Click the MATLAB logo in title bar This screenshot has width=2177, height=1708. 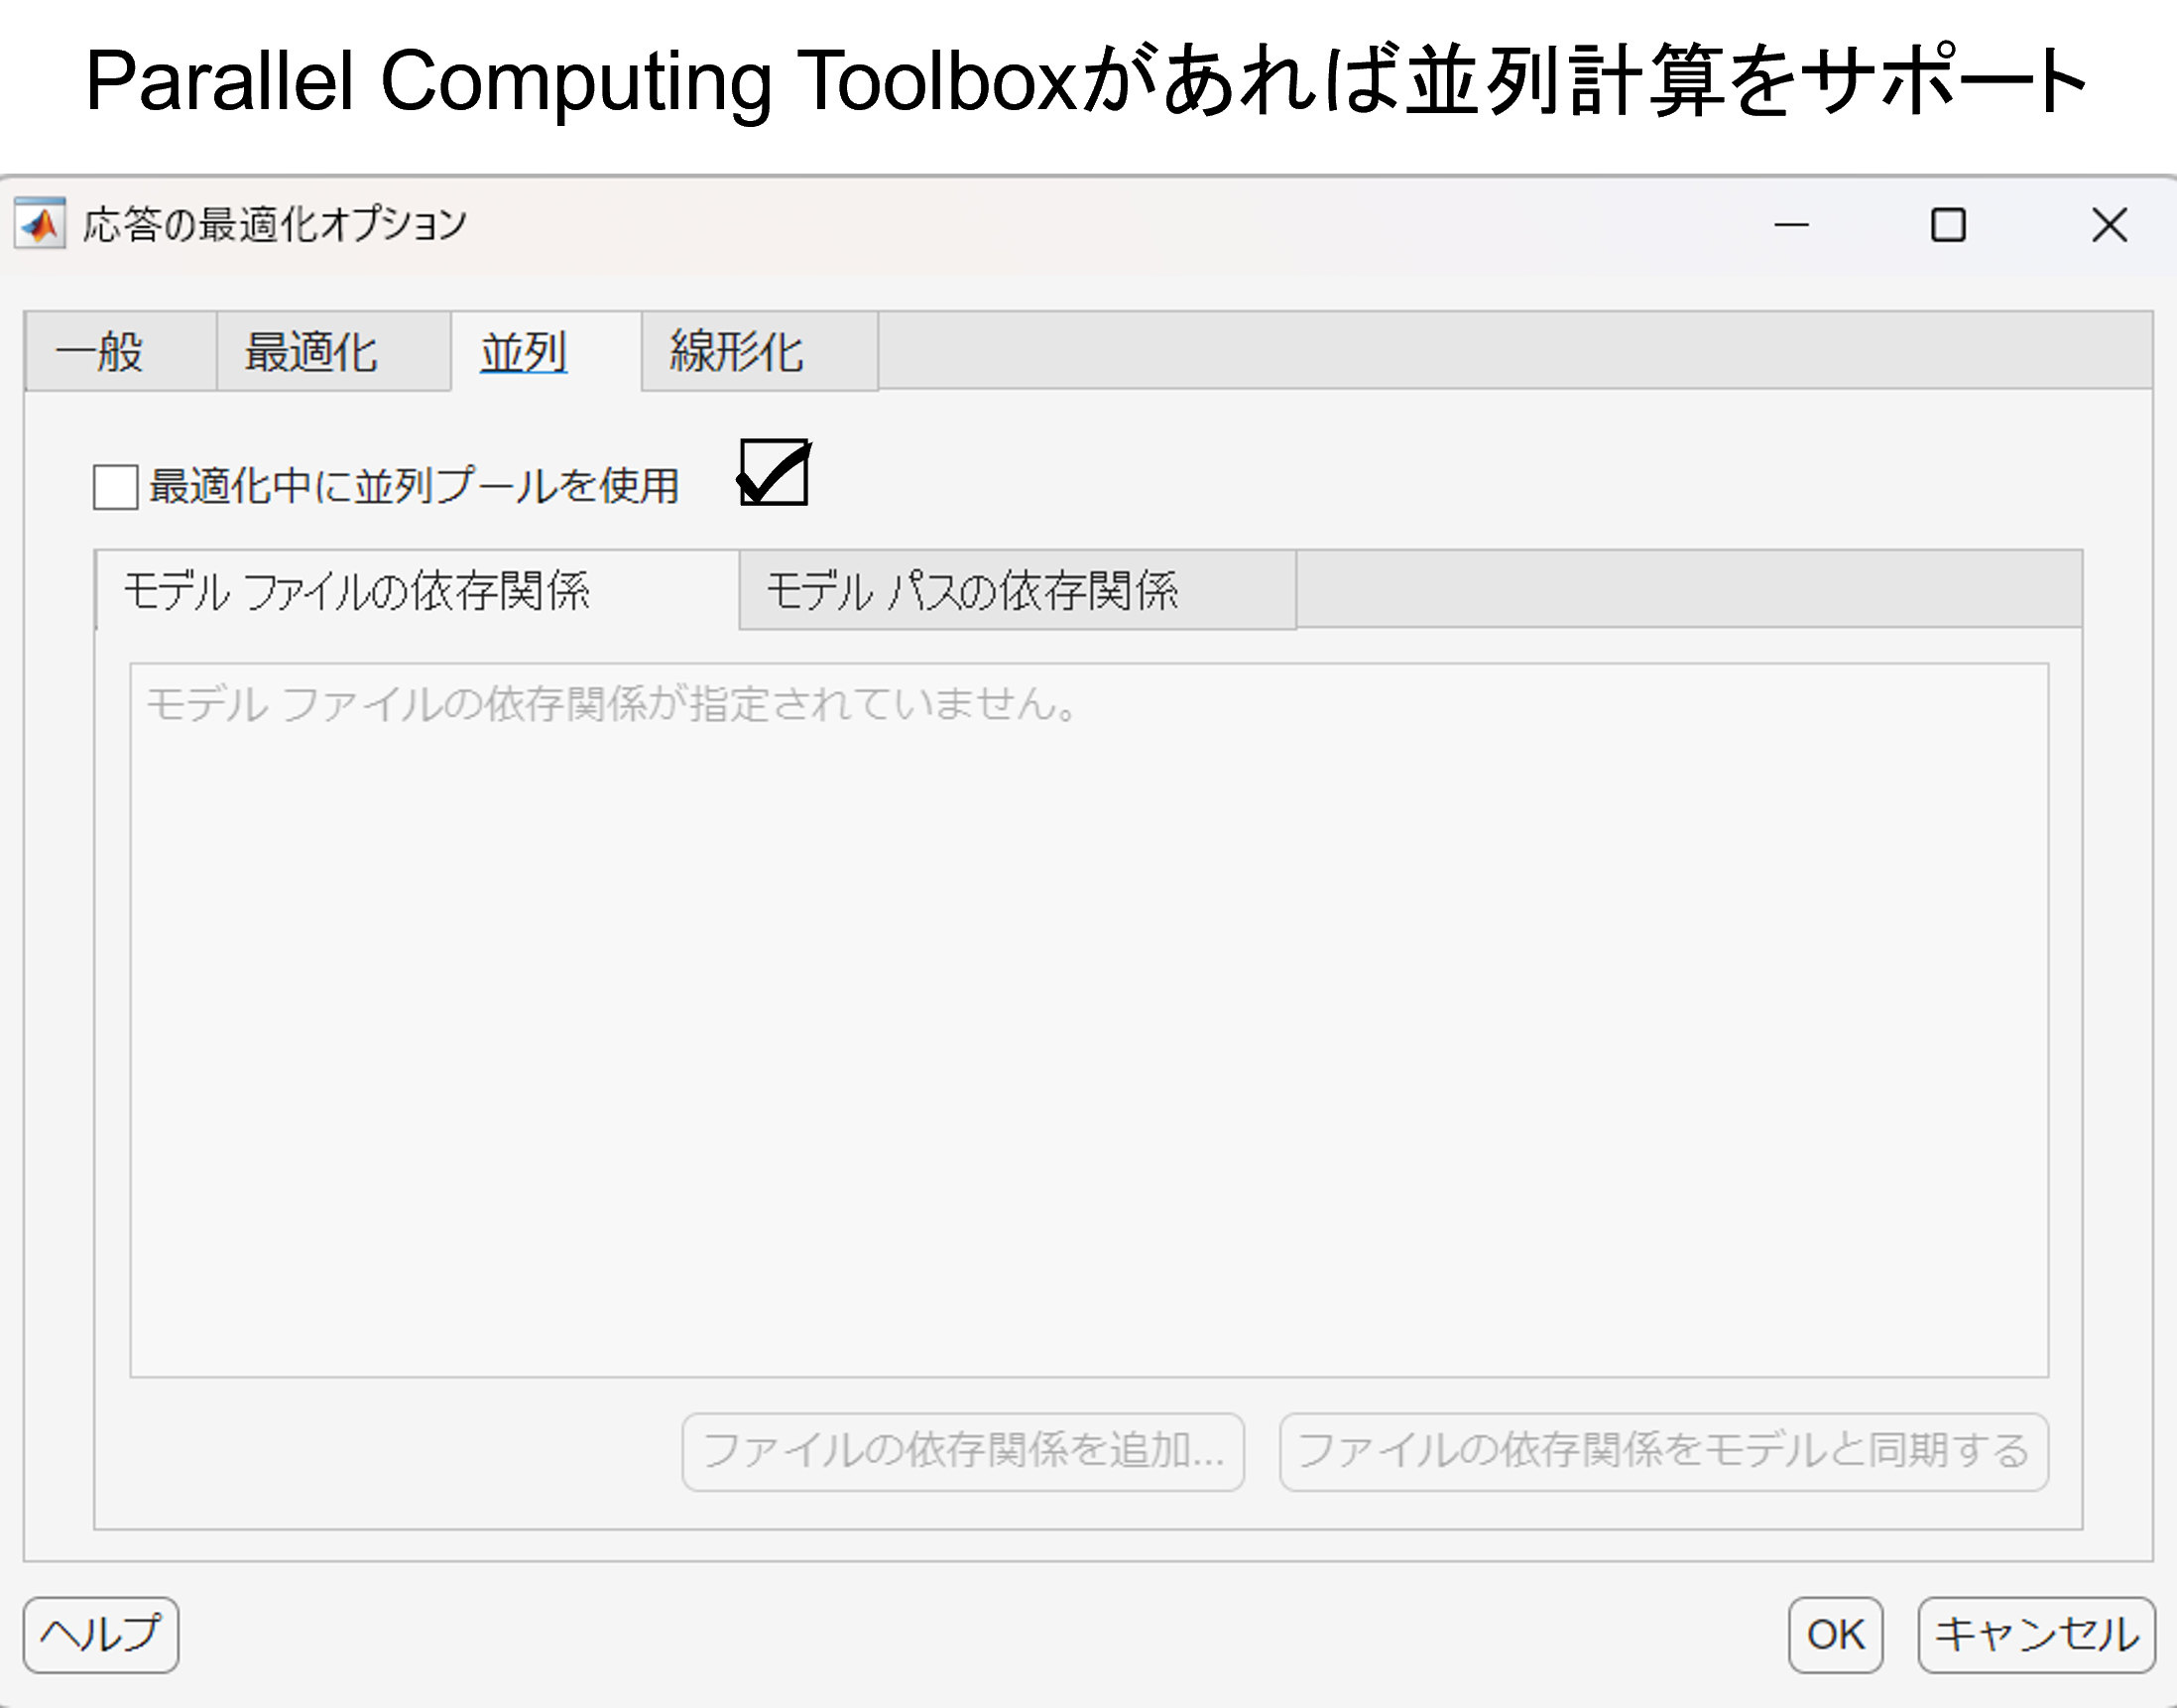point(40,224)
